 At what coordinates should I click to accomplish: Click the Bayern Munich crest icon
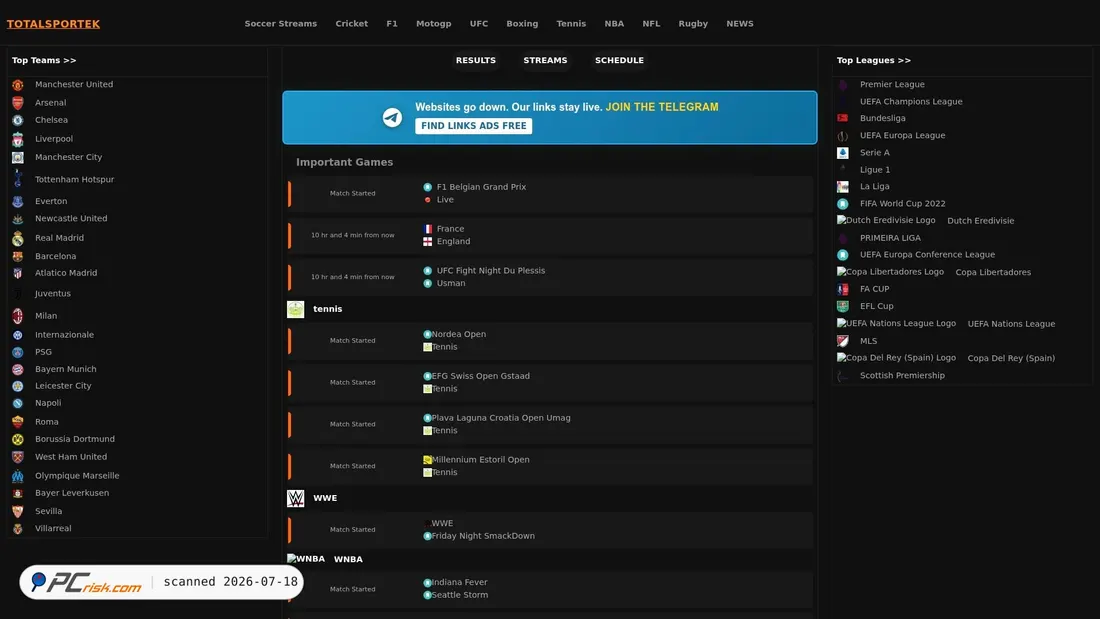[x=18, y=369]
